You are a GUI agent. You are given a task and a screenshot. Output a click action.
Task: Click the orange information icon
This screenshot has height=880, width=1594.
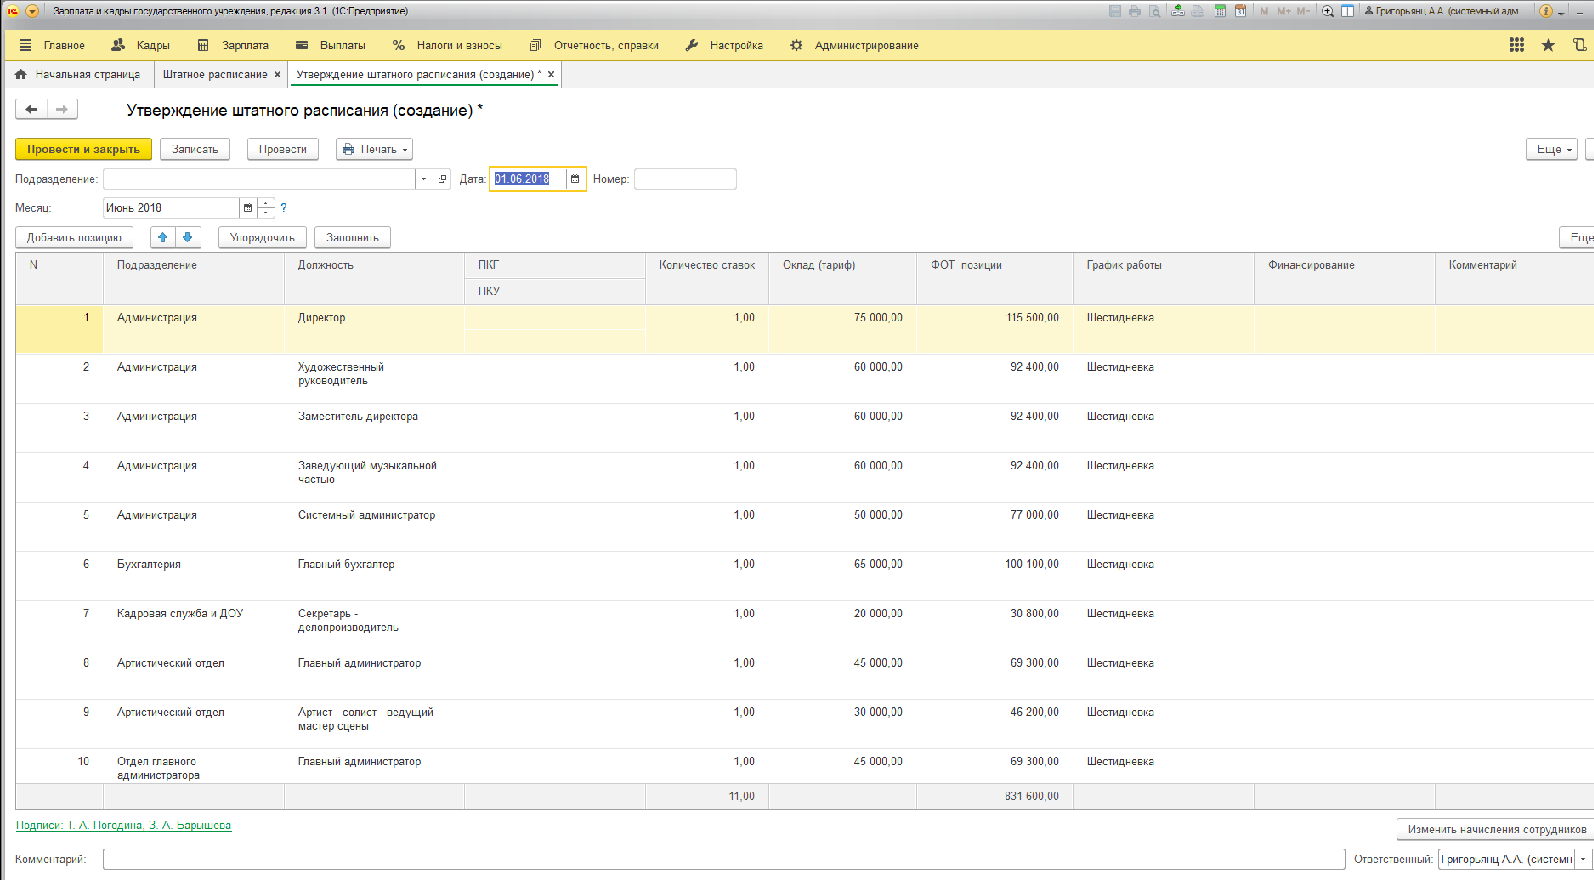(1546, 11)
